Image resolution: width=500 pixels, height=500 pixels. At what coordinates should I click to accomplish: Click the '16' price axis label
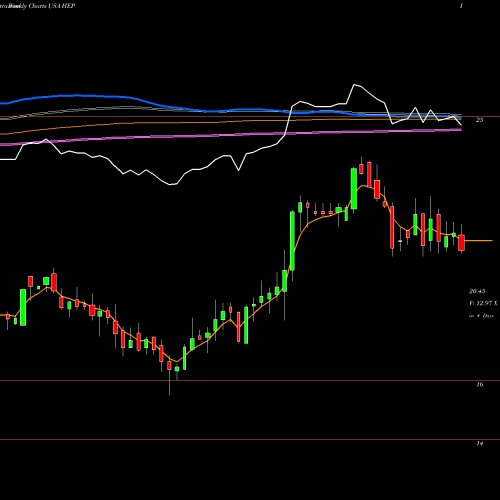pyautogui.click(x=480, y=385)
